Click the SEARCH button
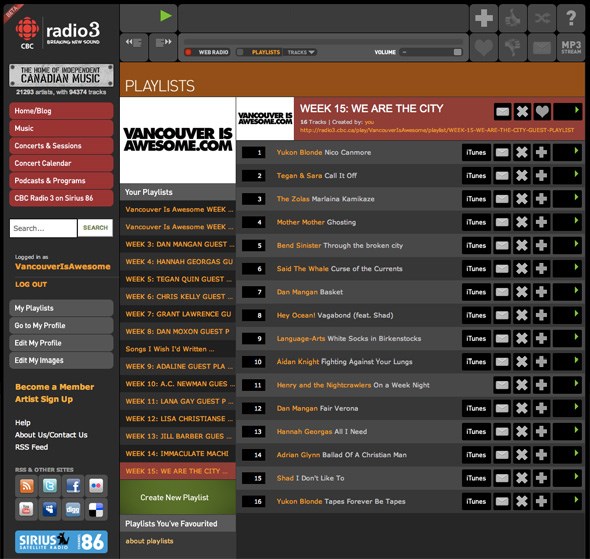Viewport: 590px width, 559px height. [95, 228]
